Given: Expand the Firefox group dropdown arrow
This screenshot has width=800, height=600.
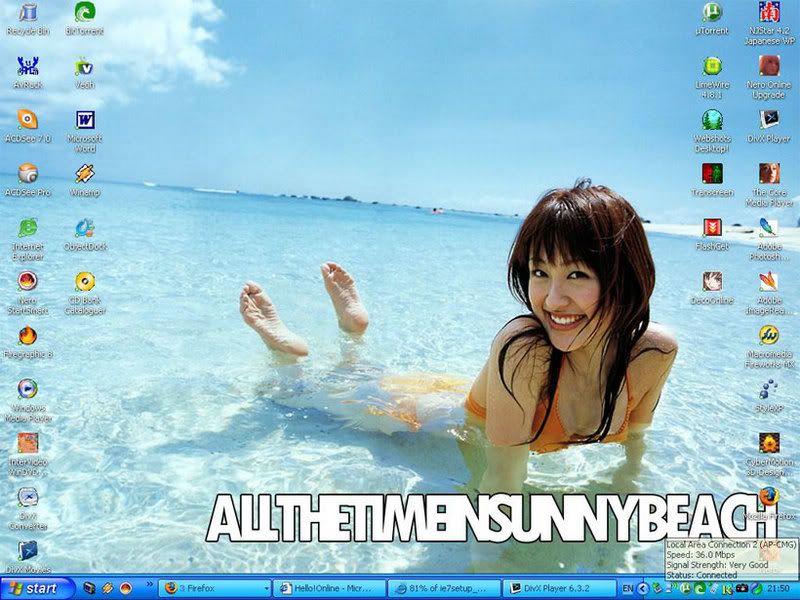Looking at the screenshot, I should [x=266, y=589].
